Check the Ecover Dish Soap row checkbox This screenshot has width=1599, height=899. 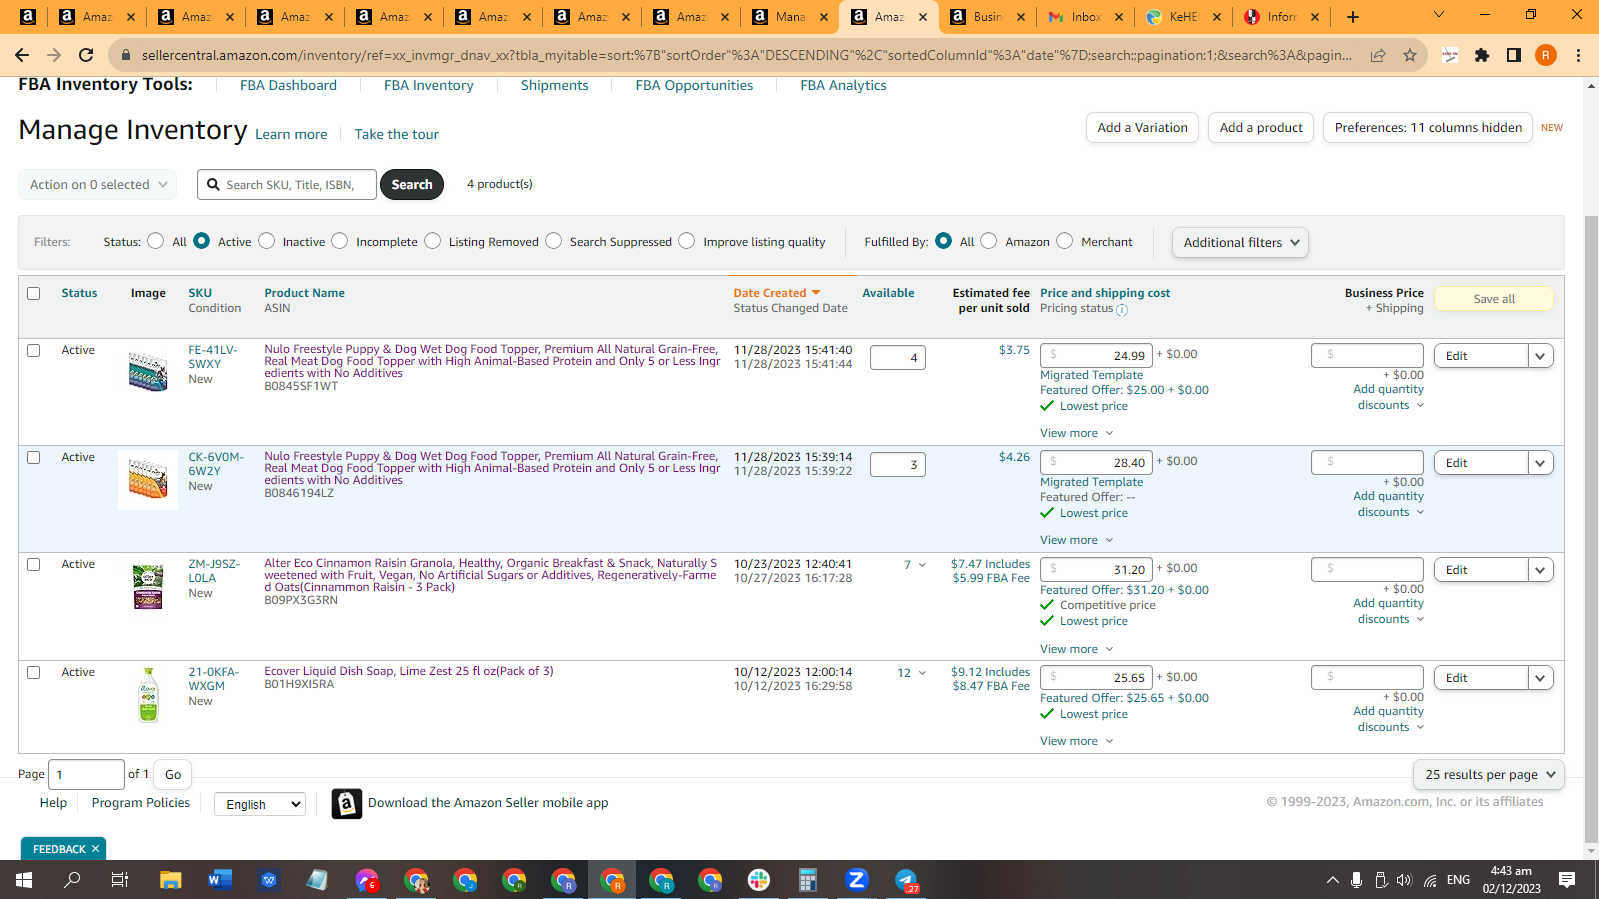(x=34, y=672)
